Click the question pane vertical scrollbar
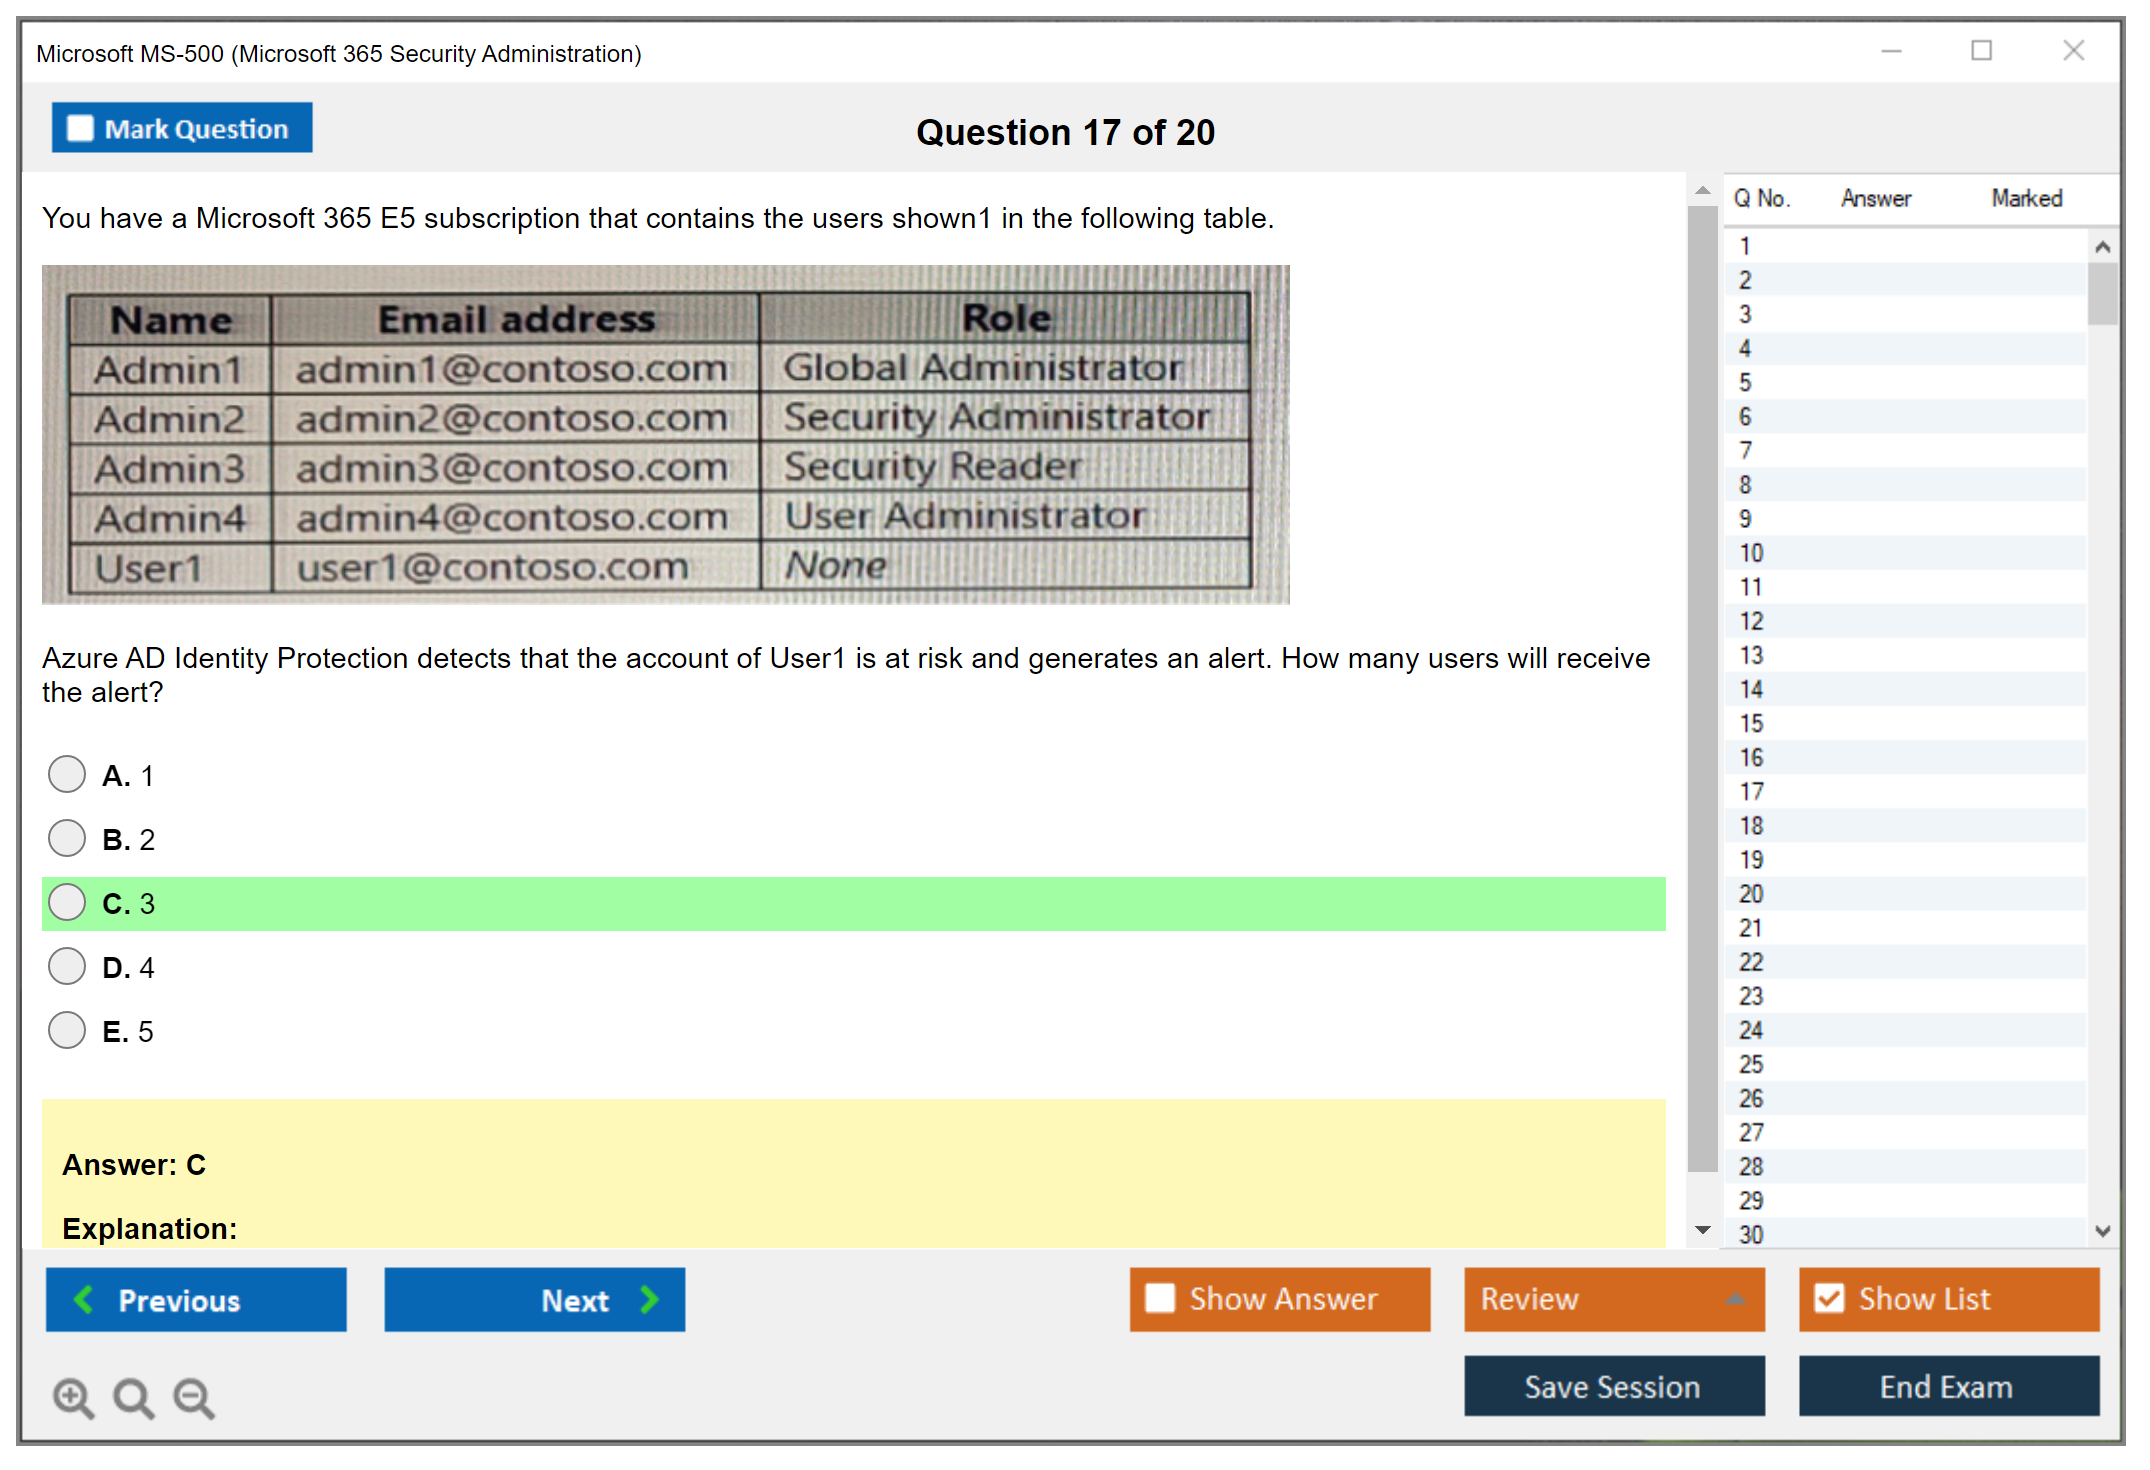This screenshot has width=2150, height=1470. 1702,690
